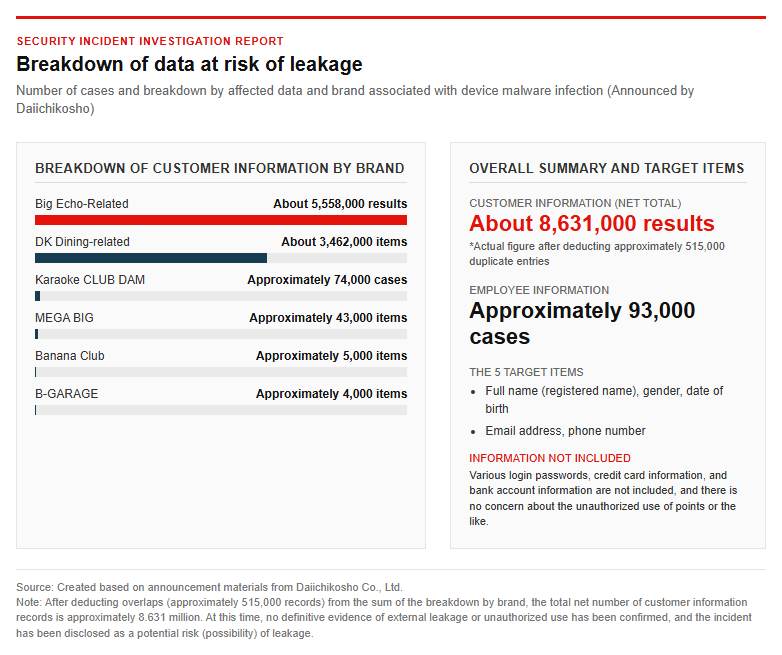Click the 'Overall Summary and Target Items' heading

(x=606, y=168)
